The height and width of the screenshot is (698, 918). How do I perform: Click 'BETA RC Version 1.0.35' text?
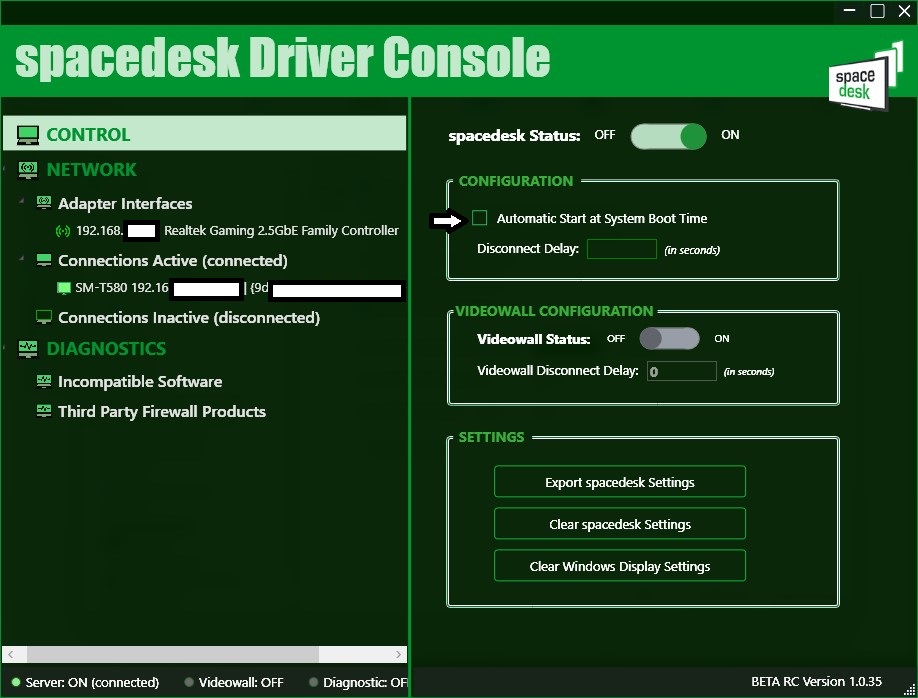817,682
